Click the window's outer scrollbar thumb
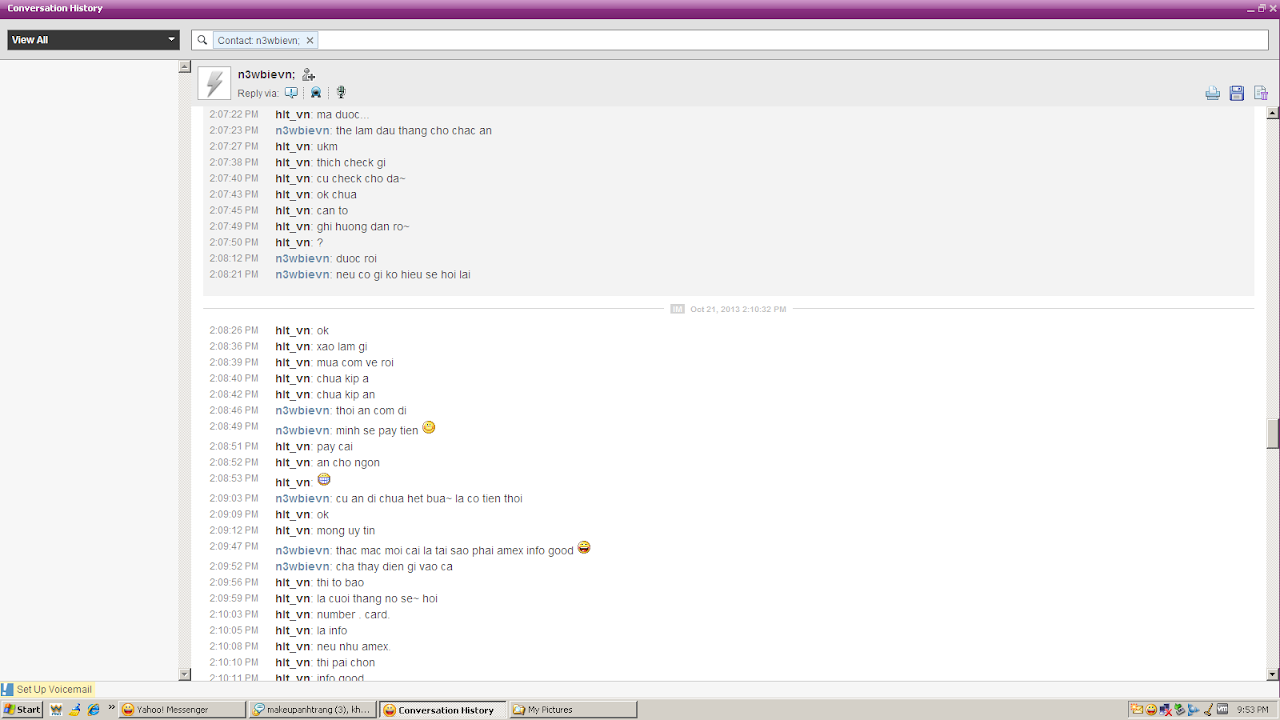Viewport: 1280px width, 720px height. coord(1273,433)
